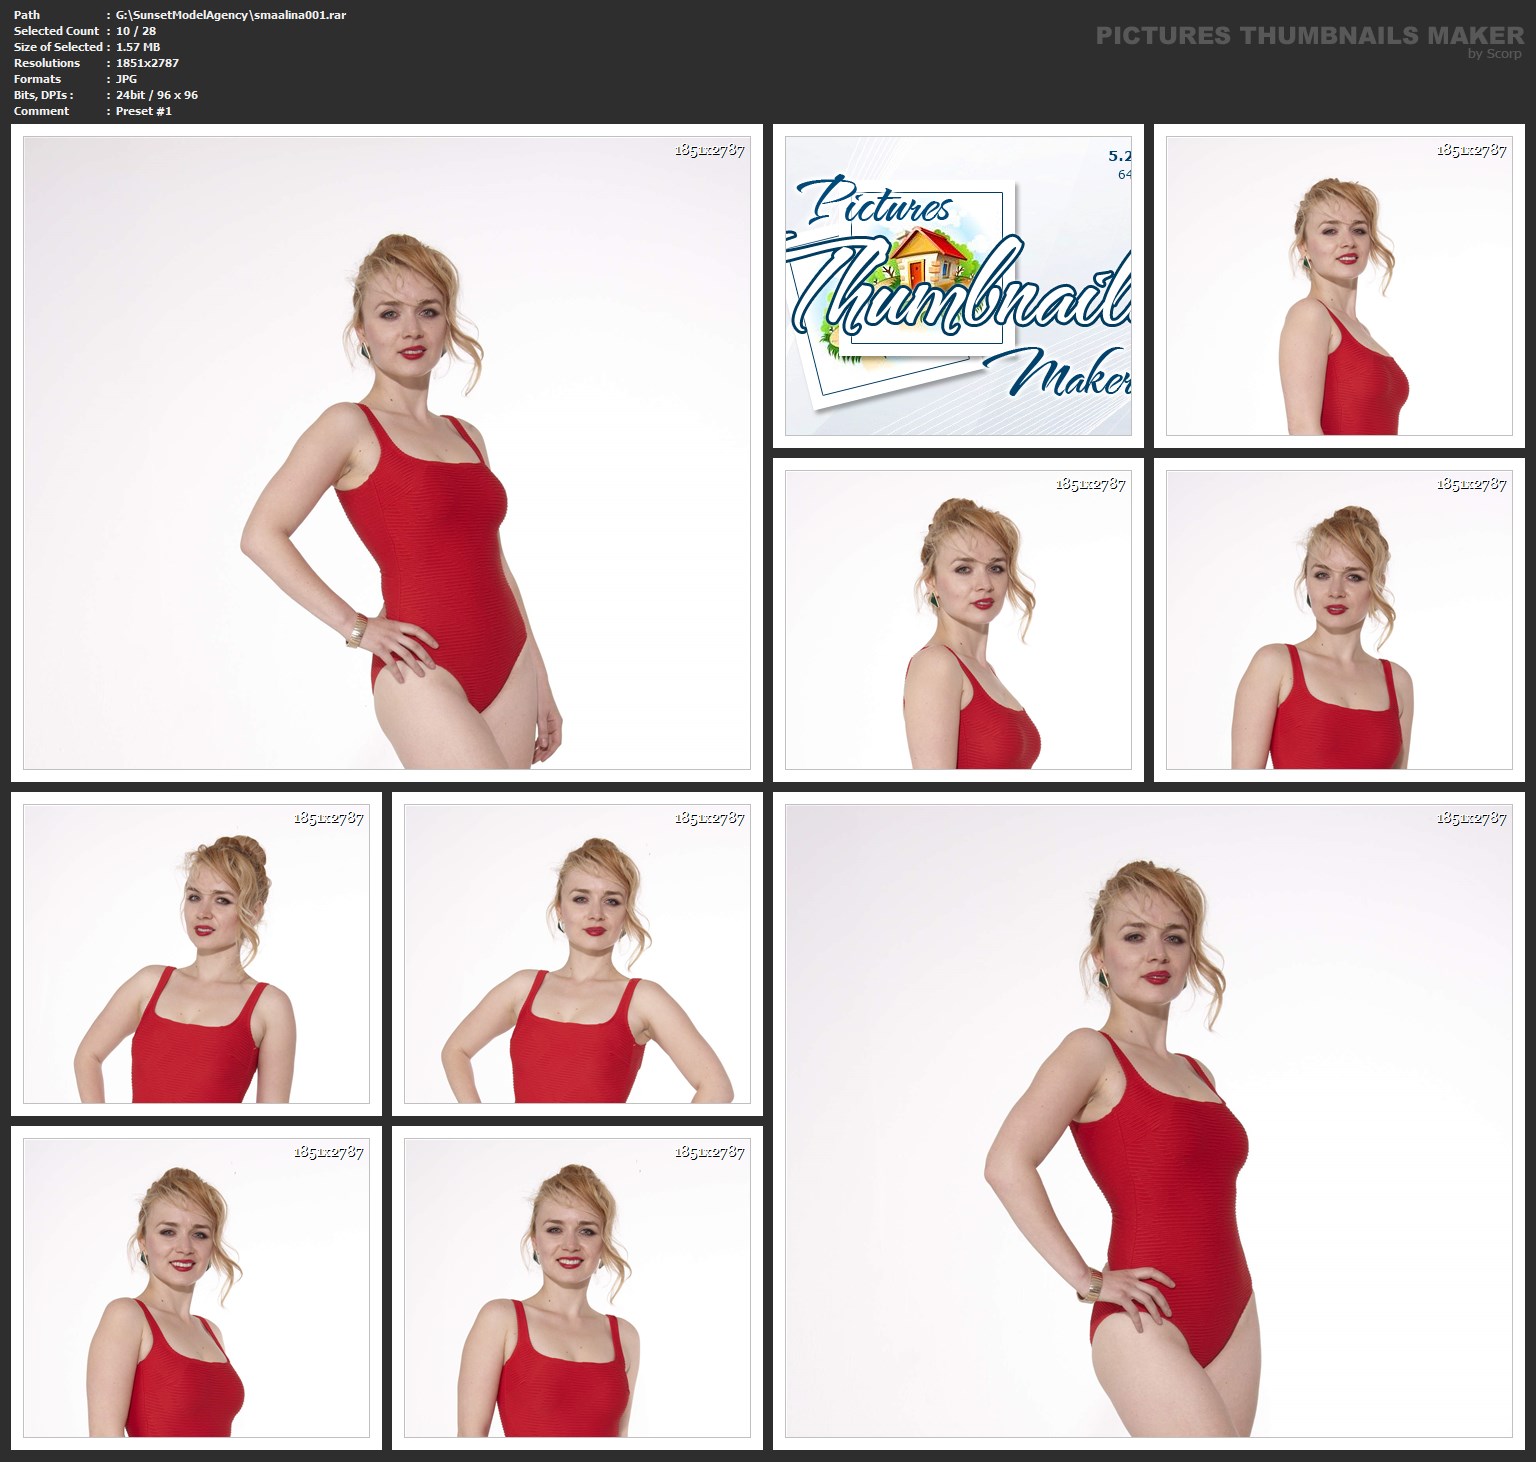The image size is (1536, 1462).
Task: Open the first large full-body swimsuit thumbnail
Action: [x=386, y=452]
